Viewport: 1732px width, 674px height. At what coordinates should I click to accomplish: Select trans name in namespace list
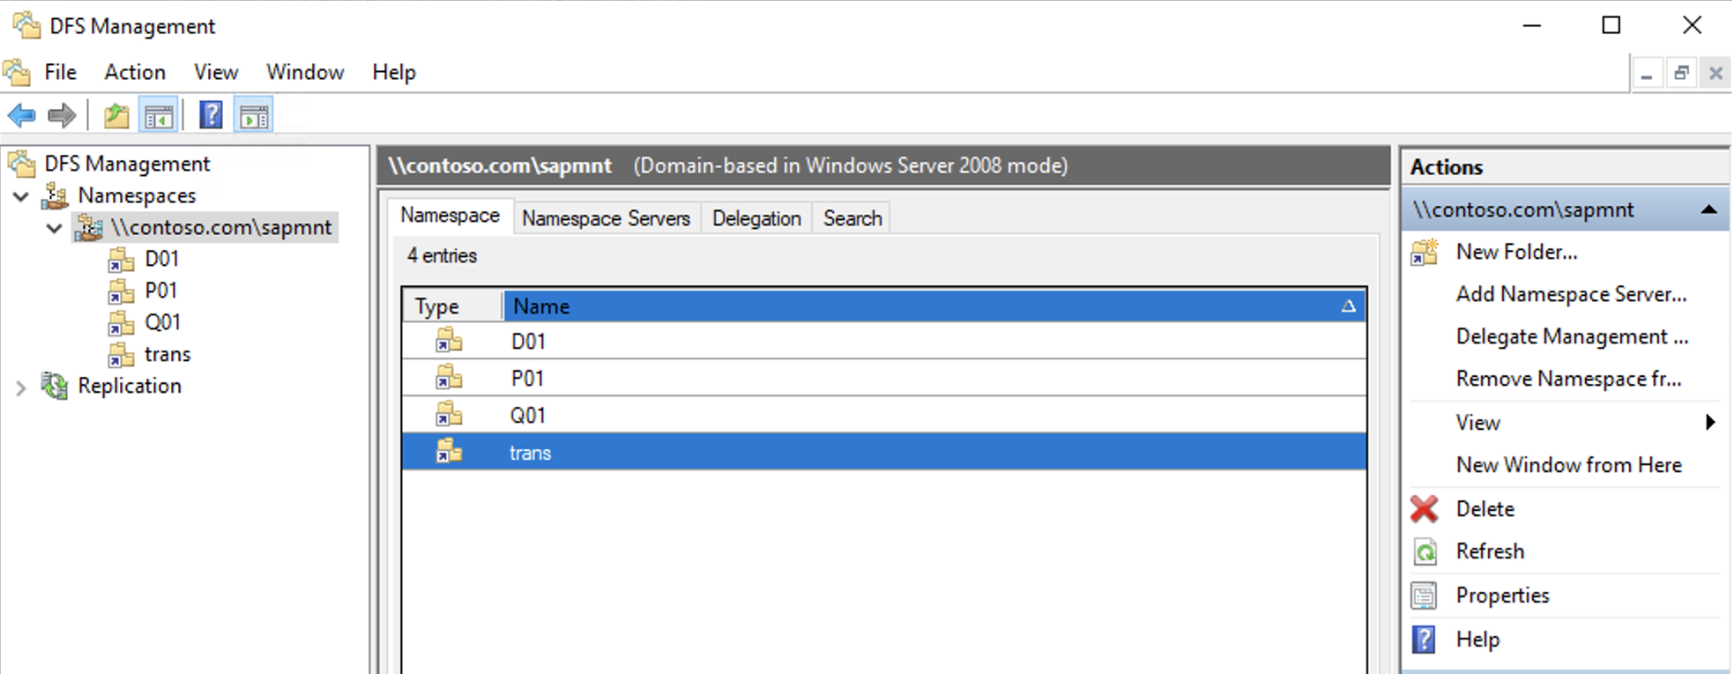click(x=530, y=453)
